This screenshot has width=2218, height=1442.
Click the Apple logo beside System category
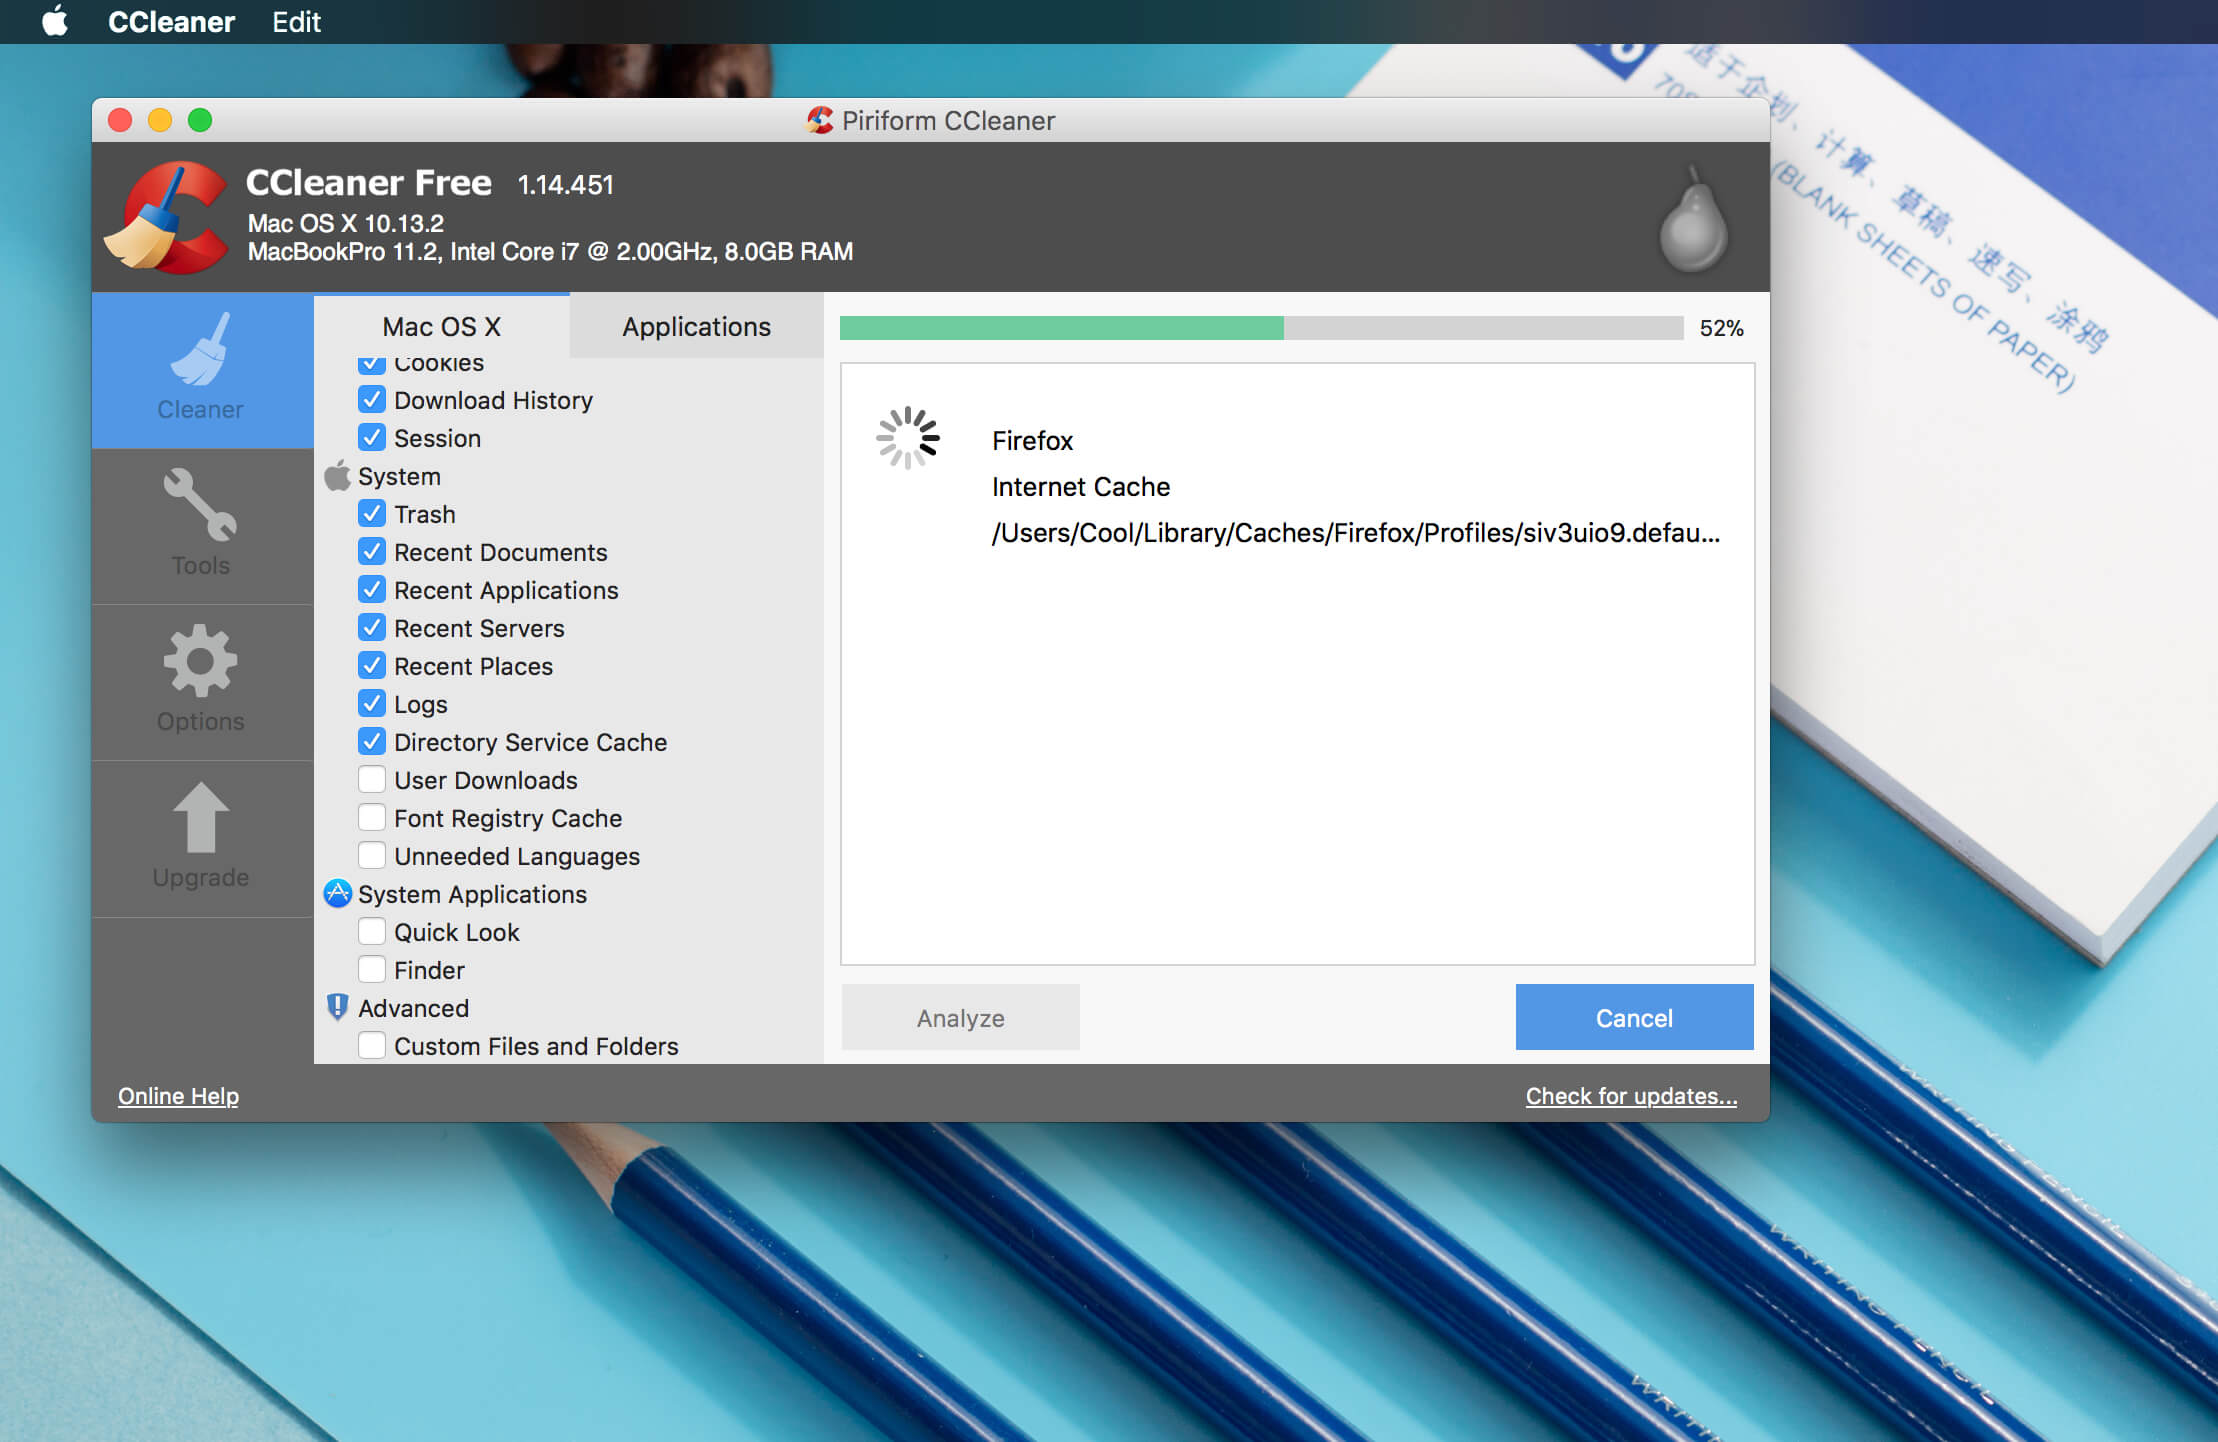(338, 476)
